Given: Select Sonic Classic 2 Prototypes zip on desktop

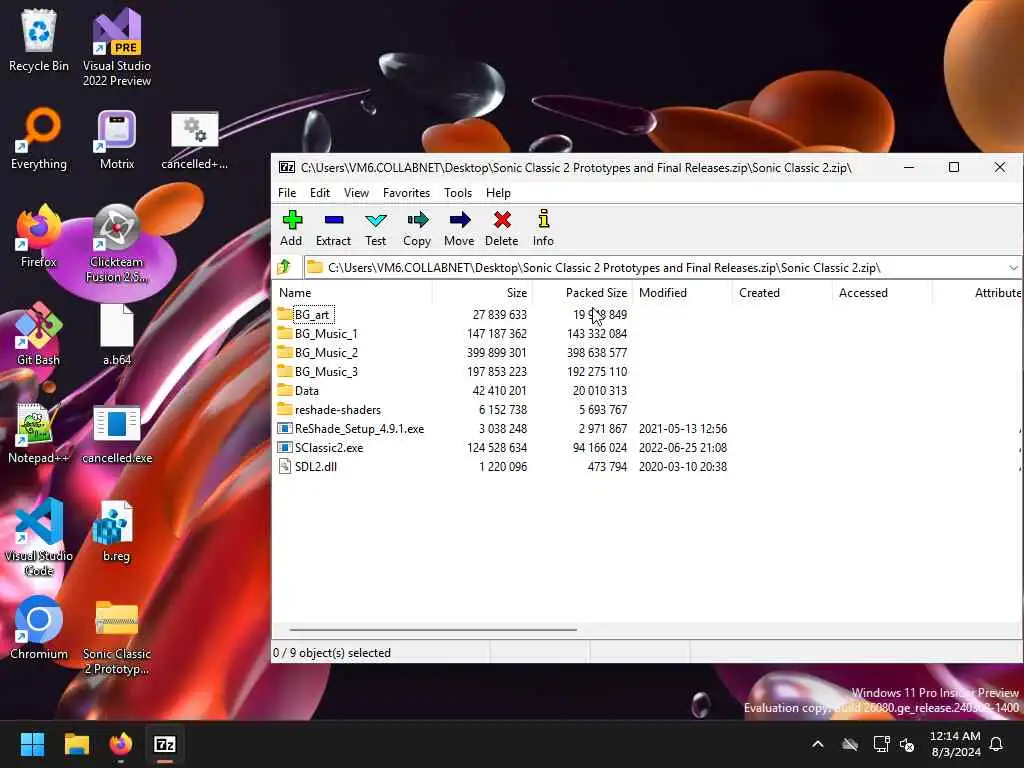Looking at the screenshot, I should (117, 637).
